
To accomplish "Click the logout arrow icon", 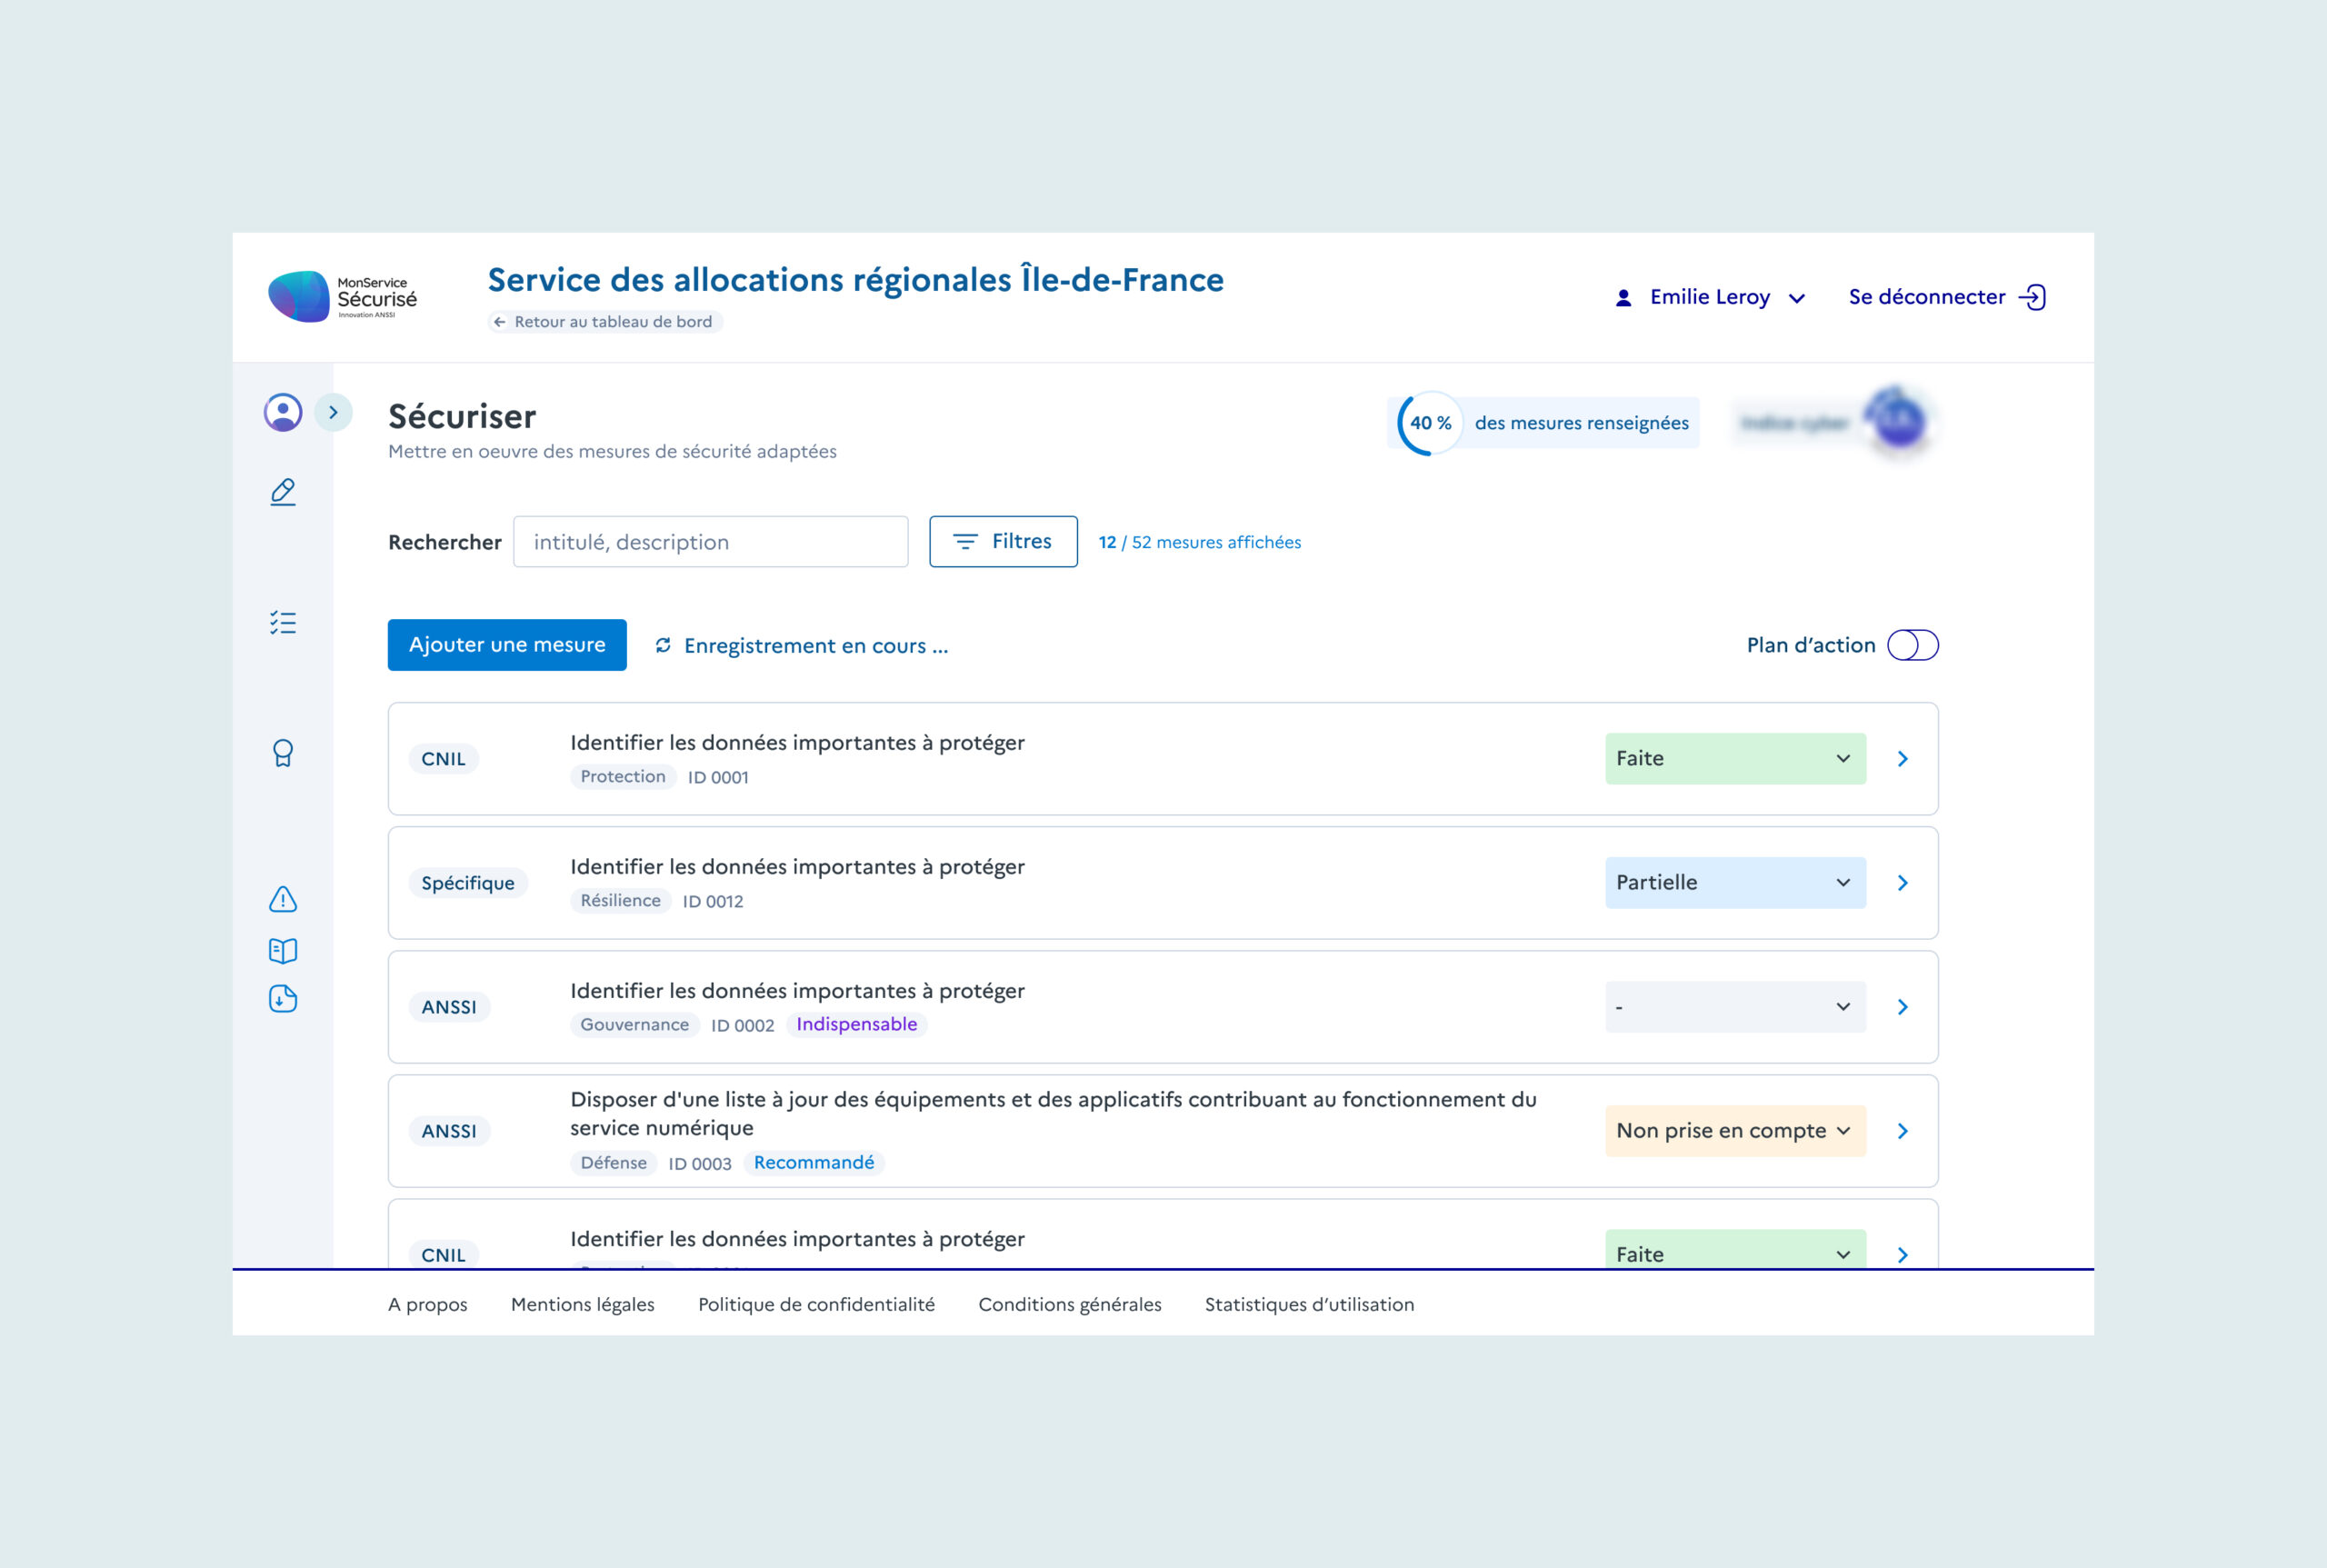I will (x=2032, y=297).
